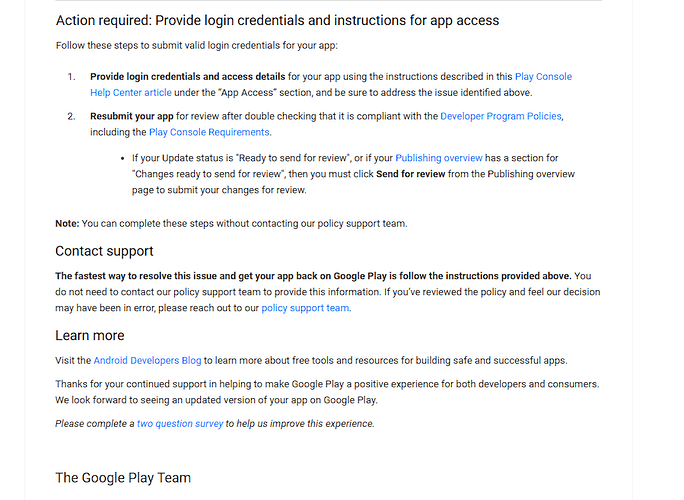The height and width of the screenshot is (500, 684).
Task: Visit the Android Developers Blog link
Action: point(148,360)
